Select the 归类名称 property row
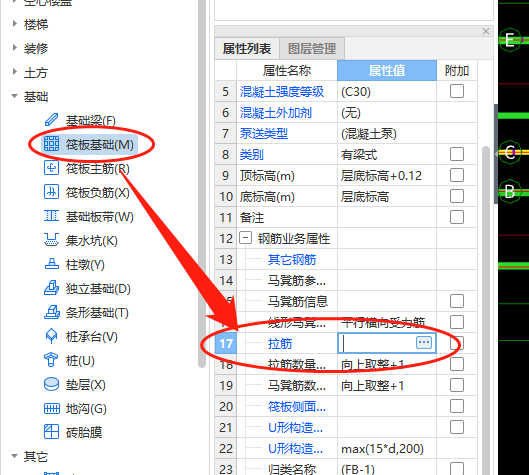The width and height of the screenshot is (529, 475). click(346, 468)
